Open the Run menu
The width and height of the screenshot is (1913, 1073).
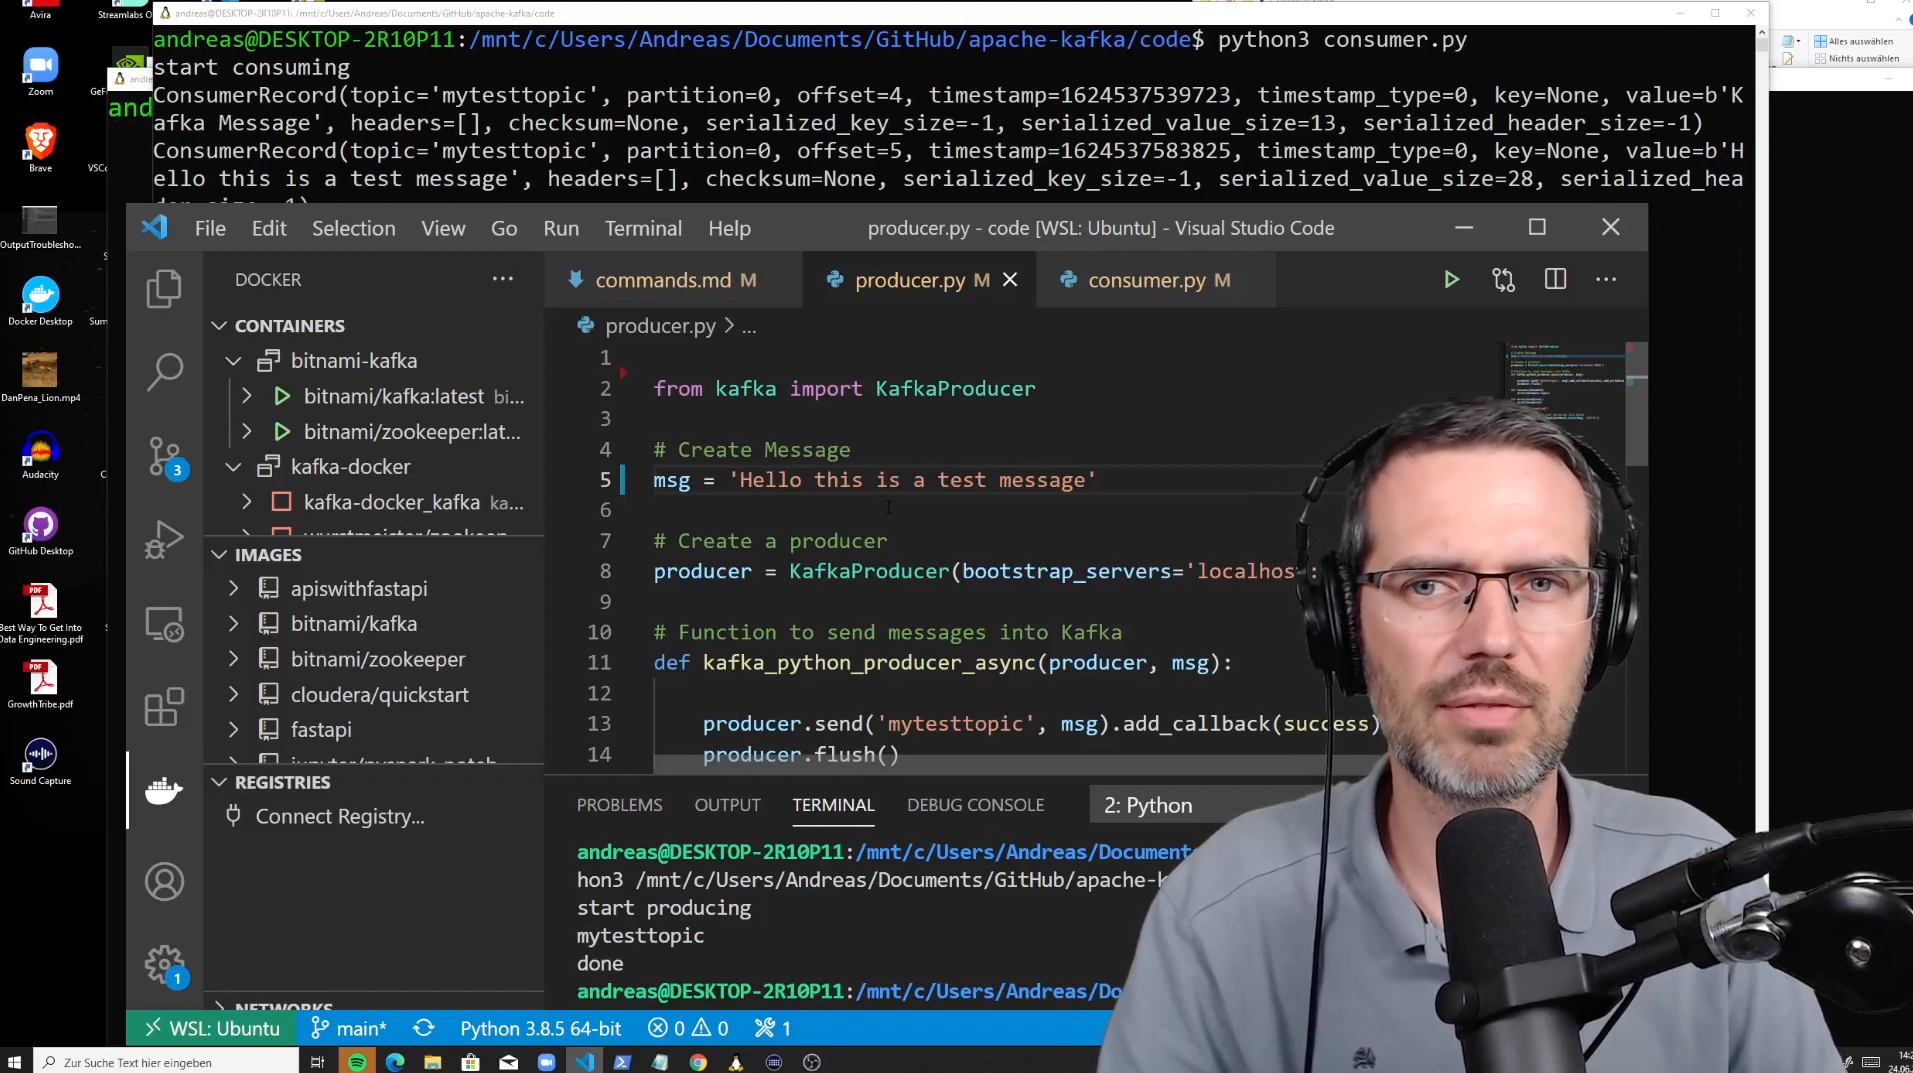tap(561, 228)
